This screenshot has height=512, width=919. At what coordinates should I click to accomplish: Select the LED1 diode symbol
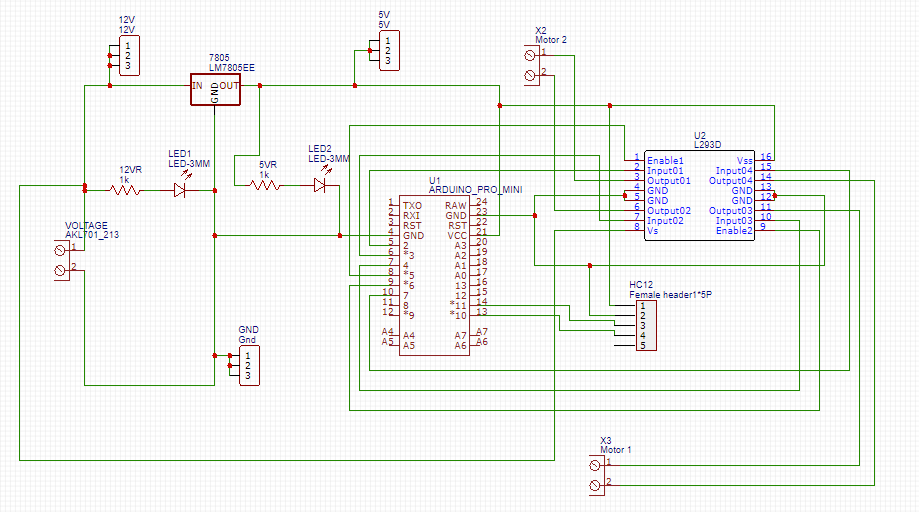pyautogui.click(x=181, y=190)
